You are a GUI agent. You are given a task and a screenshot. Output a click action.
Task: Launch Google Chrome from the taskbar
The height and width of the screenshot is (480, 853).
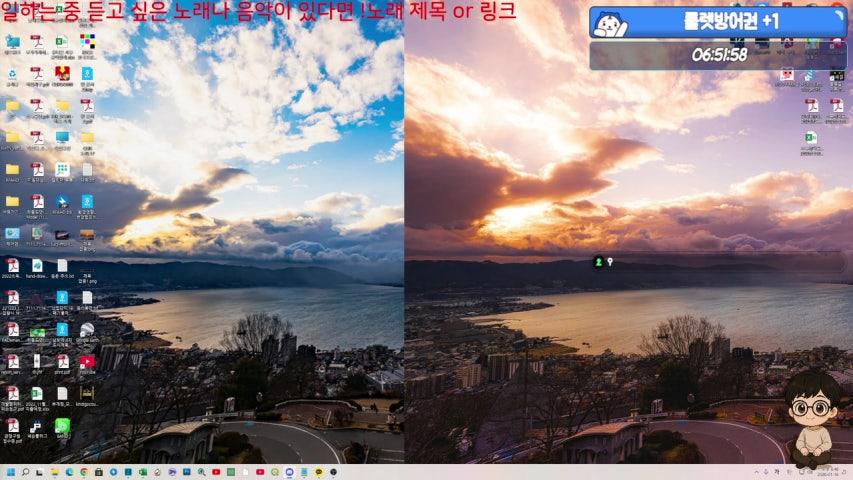[x=84, y=471]
